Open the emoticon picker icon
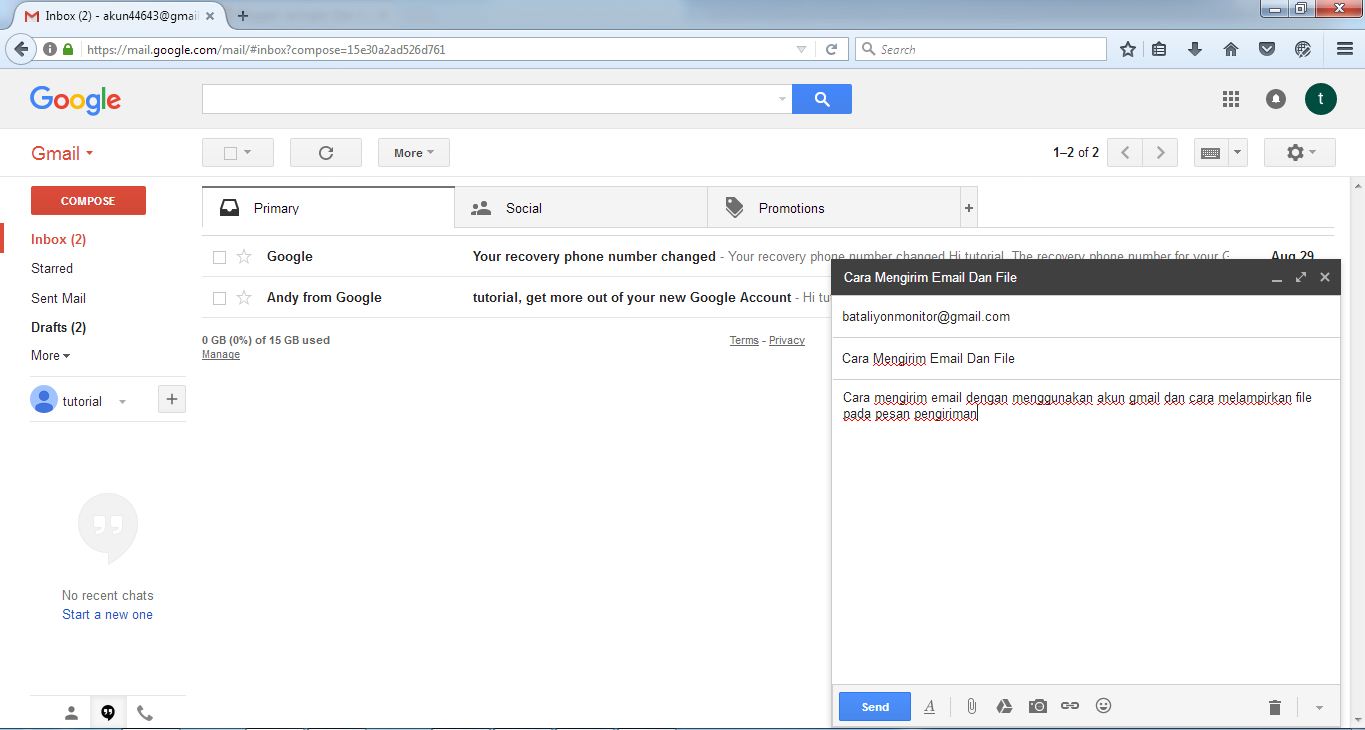1365x730 pixels. point(1104,706)
